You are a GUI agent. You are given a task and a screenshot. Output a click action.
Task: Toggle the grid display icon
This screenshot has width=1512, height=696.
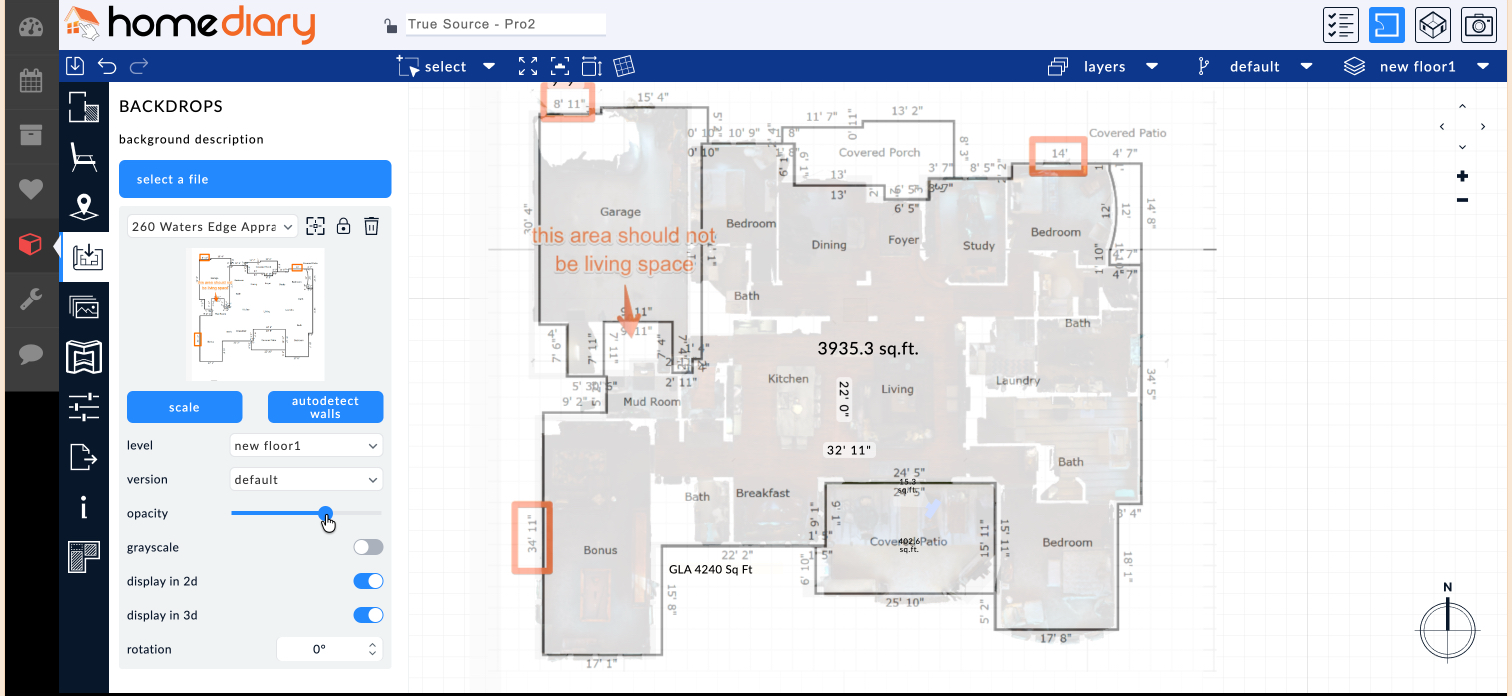[624, 66]
